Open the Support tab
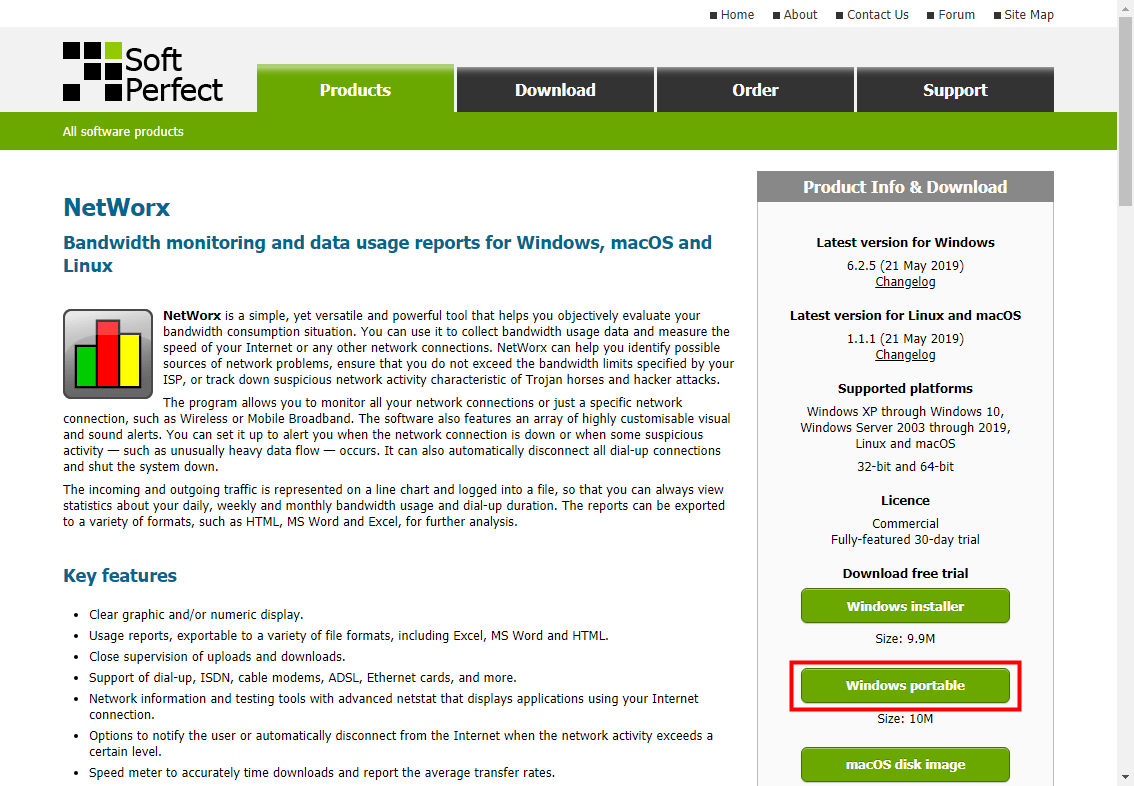Screen dimensions: 1134x786 pos(955,90)
